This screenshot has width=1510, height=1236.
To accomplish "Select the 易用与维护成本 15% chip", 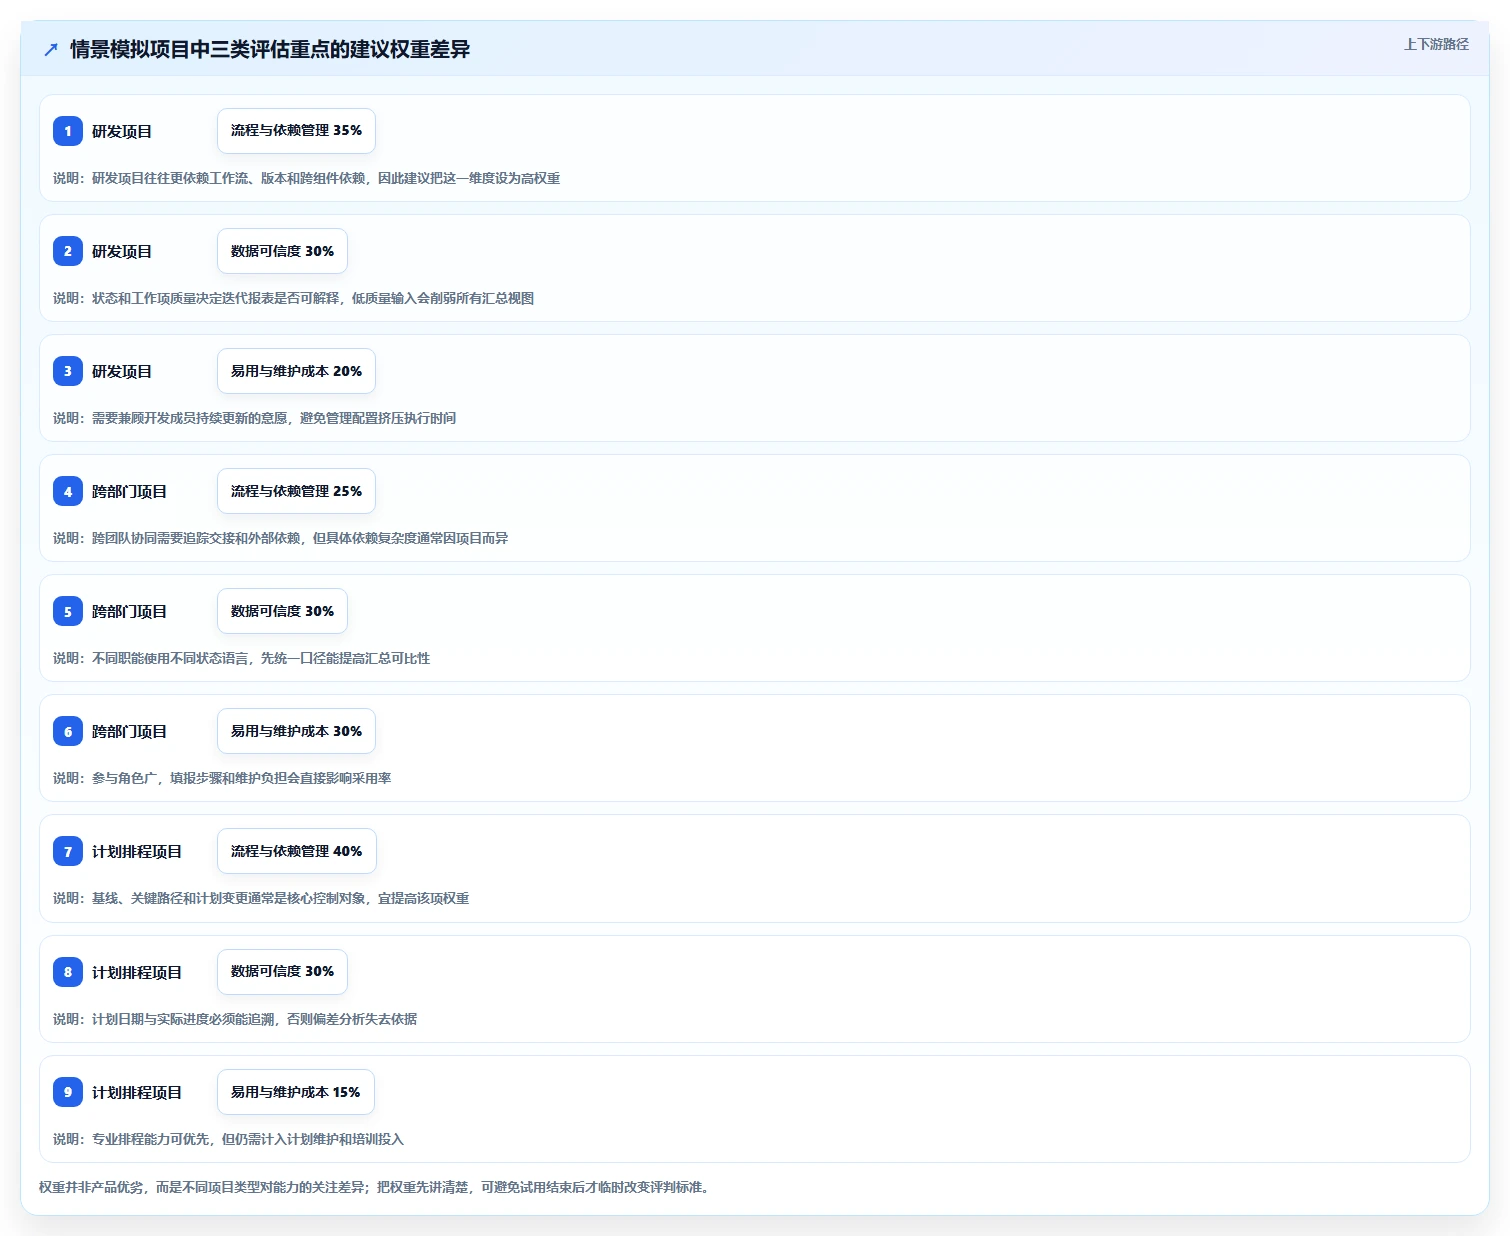I will tap(295, 1092).
